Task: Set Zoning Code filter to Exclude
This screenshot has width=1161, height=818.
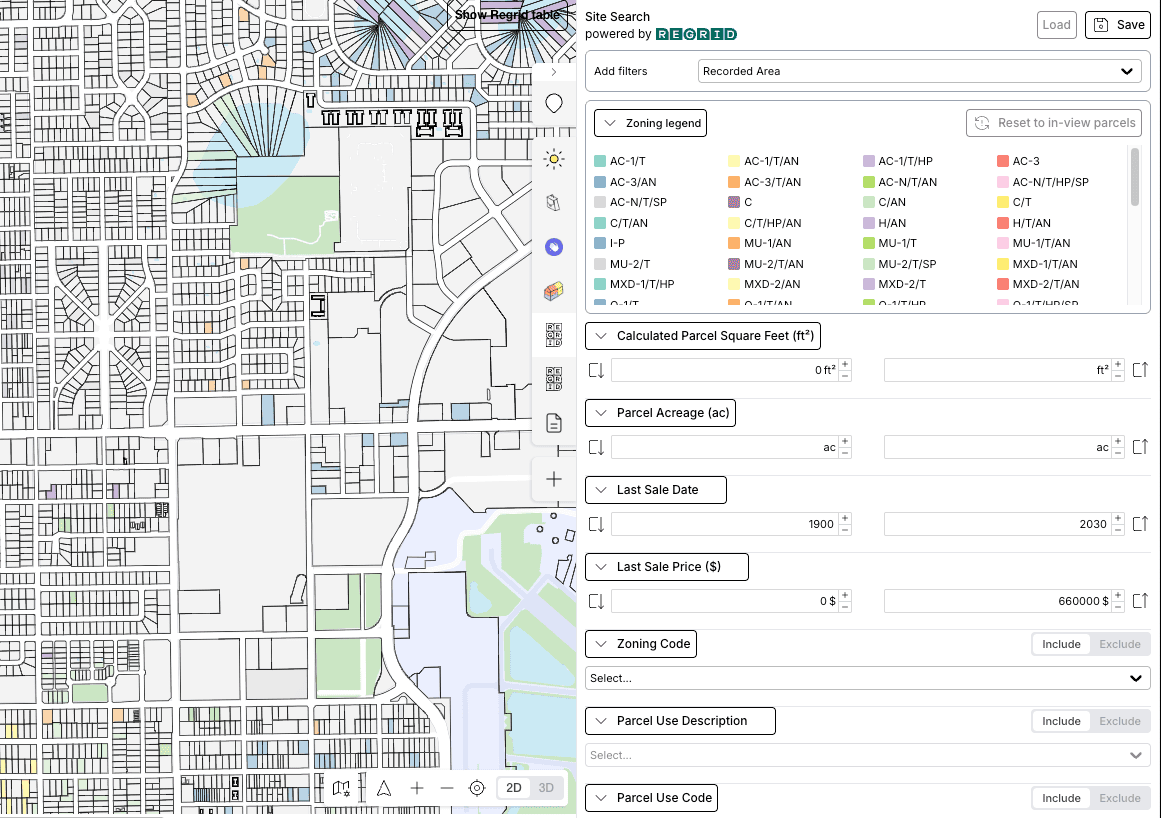Action: 1120,644
